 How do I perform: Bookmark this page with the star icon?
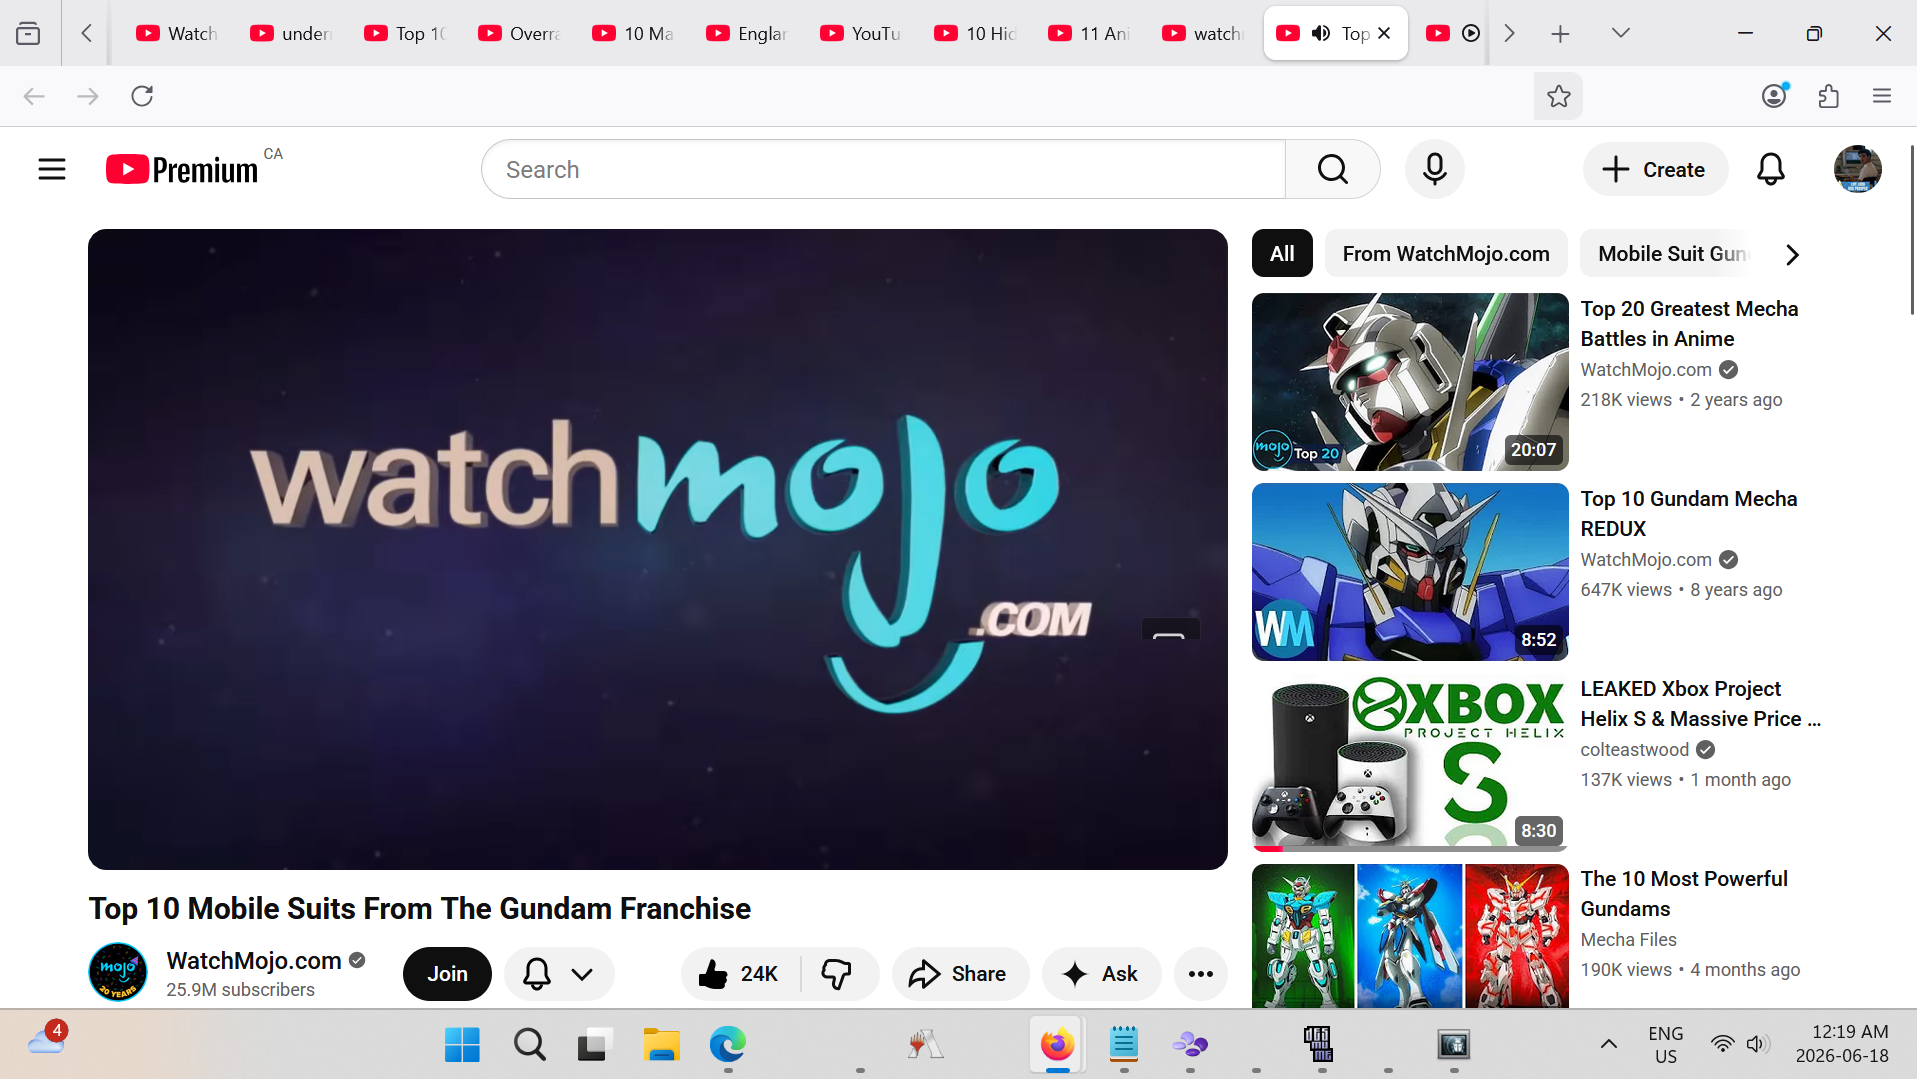point(1558,96)
